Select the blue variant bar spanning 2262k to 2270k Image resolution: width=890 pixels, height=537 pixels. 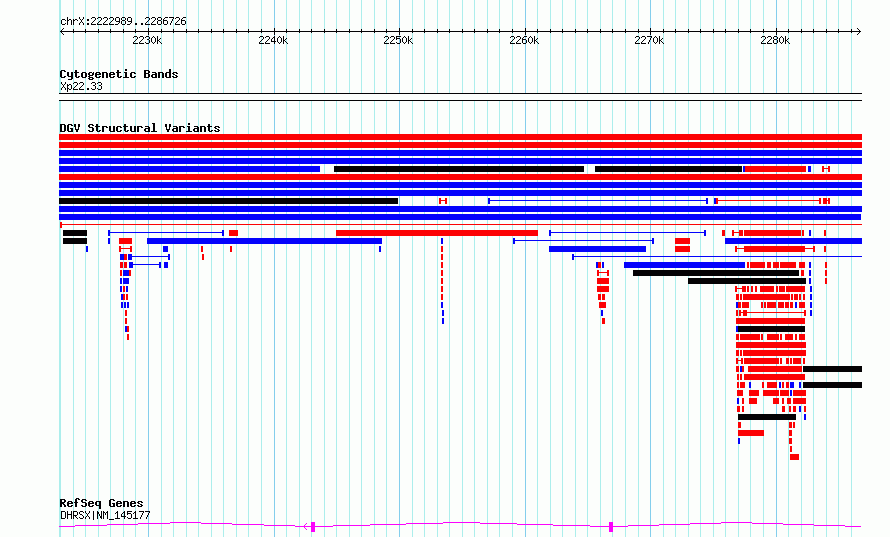pos(597,249)
